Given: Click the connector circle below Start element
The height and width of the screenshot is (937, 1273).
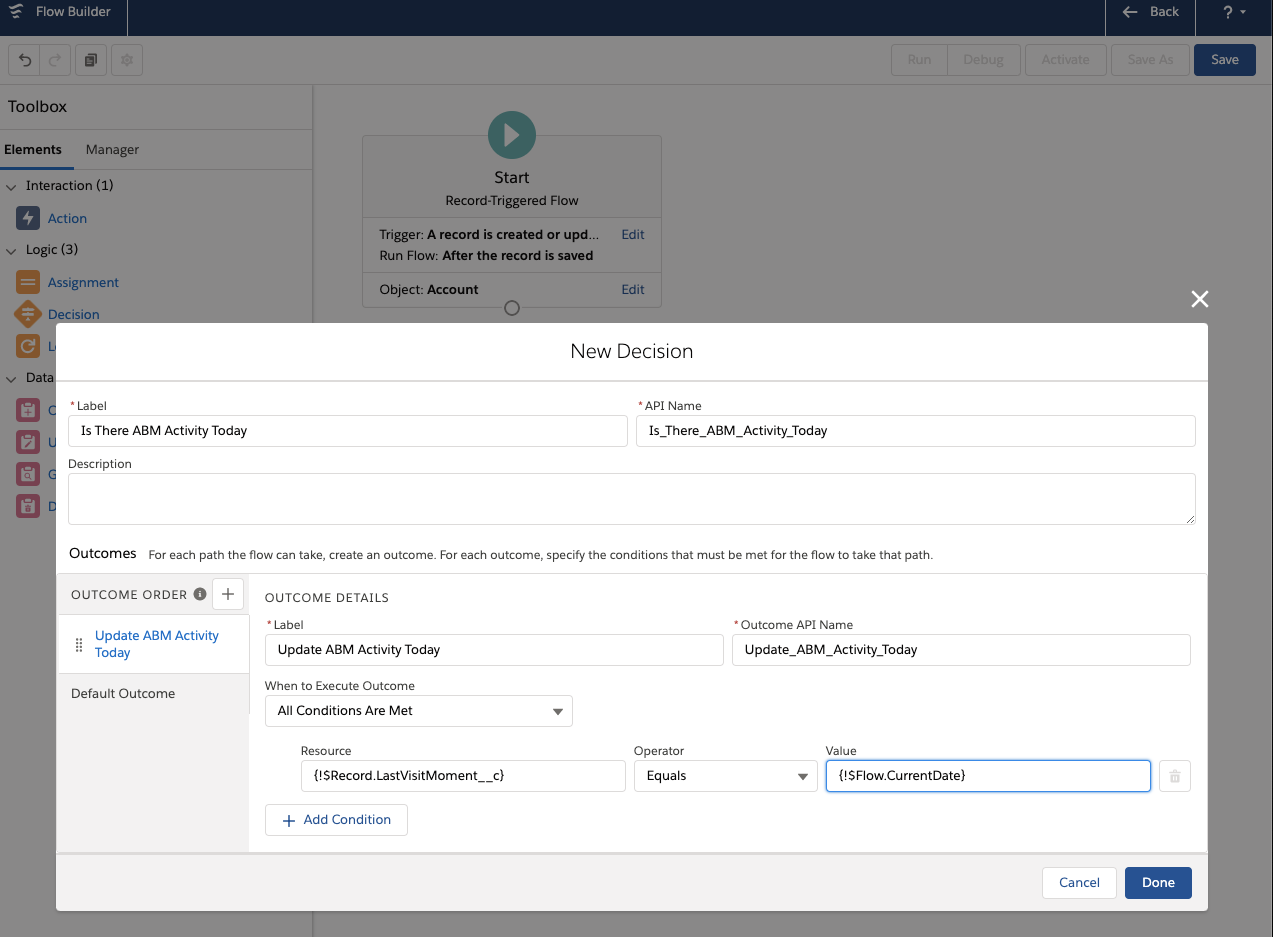Looking at the screenshot, I should (x=512, y=308).
